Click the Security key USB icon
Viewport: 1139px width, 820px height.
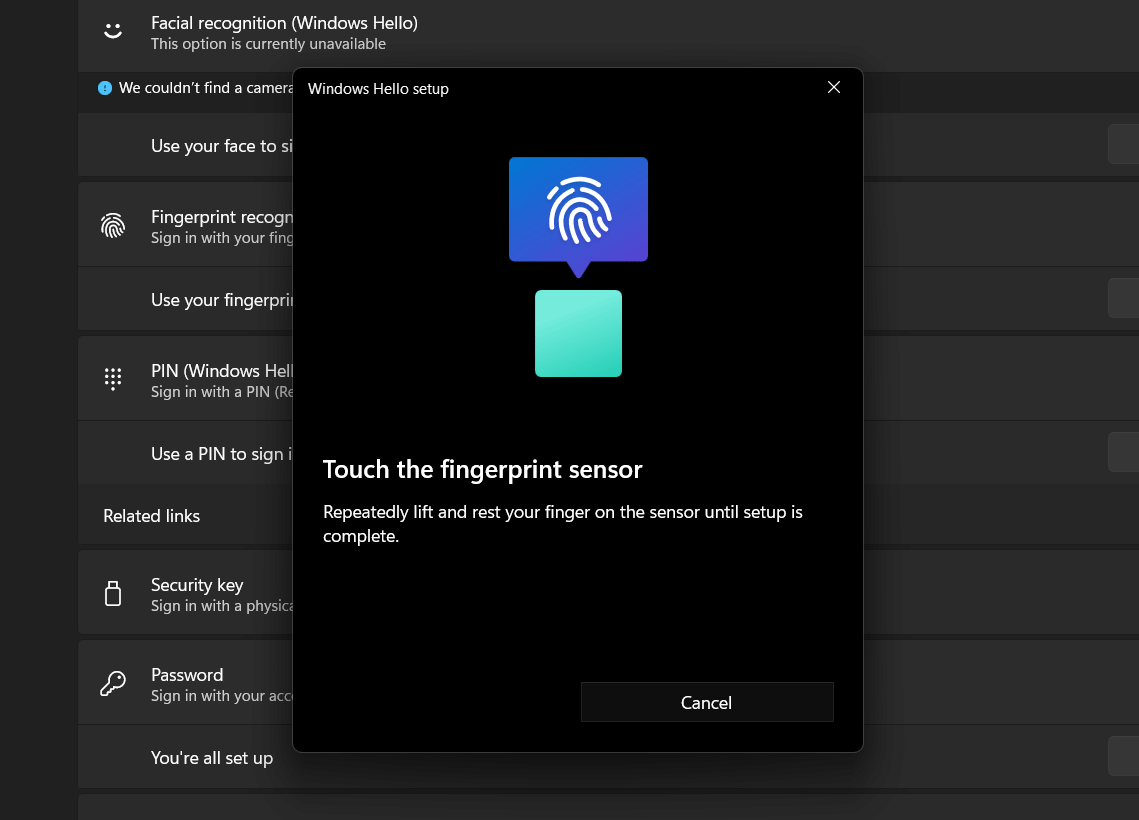click(x=113, y=593)
